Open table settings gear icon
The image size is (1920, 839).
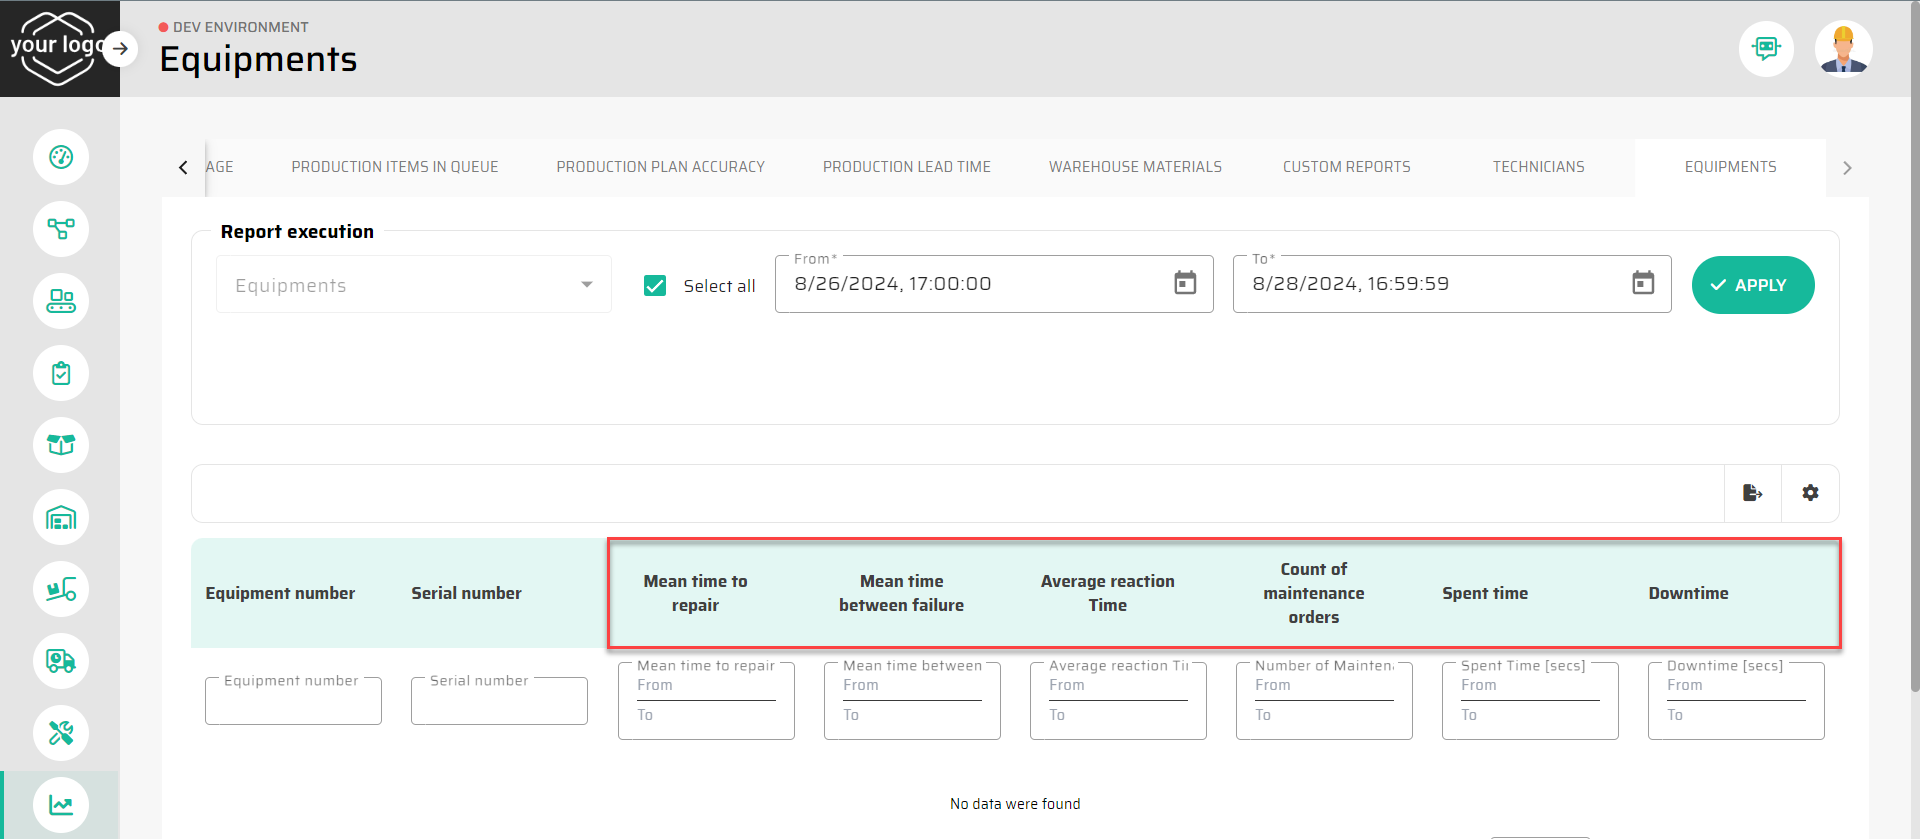(x=1810, y=493)
